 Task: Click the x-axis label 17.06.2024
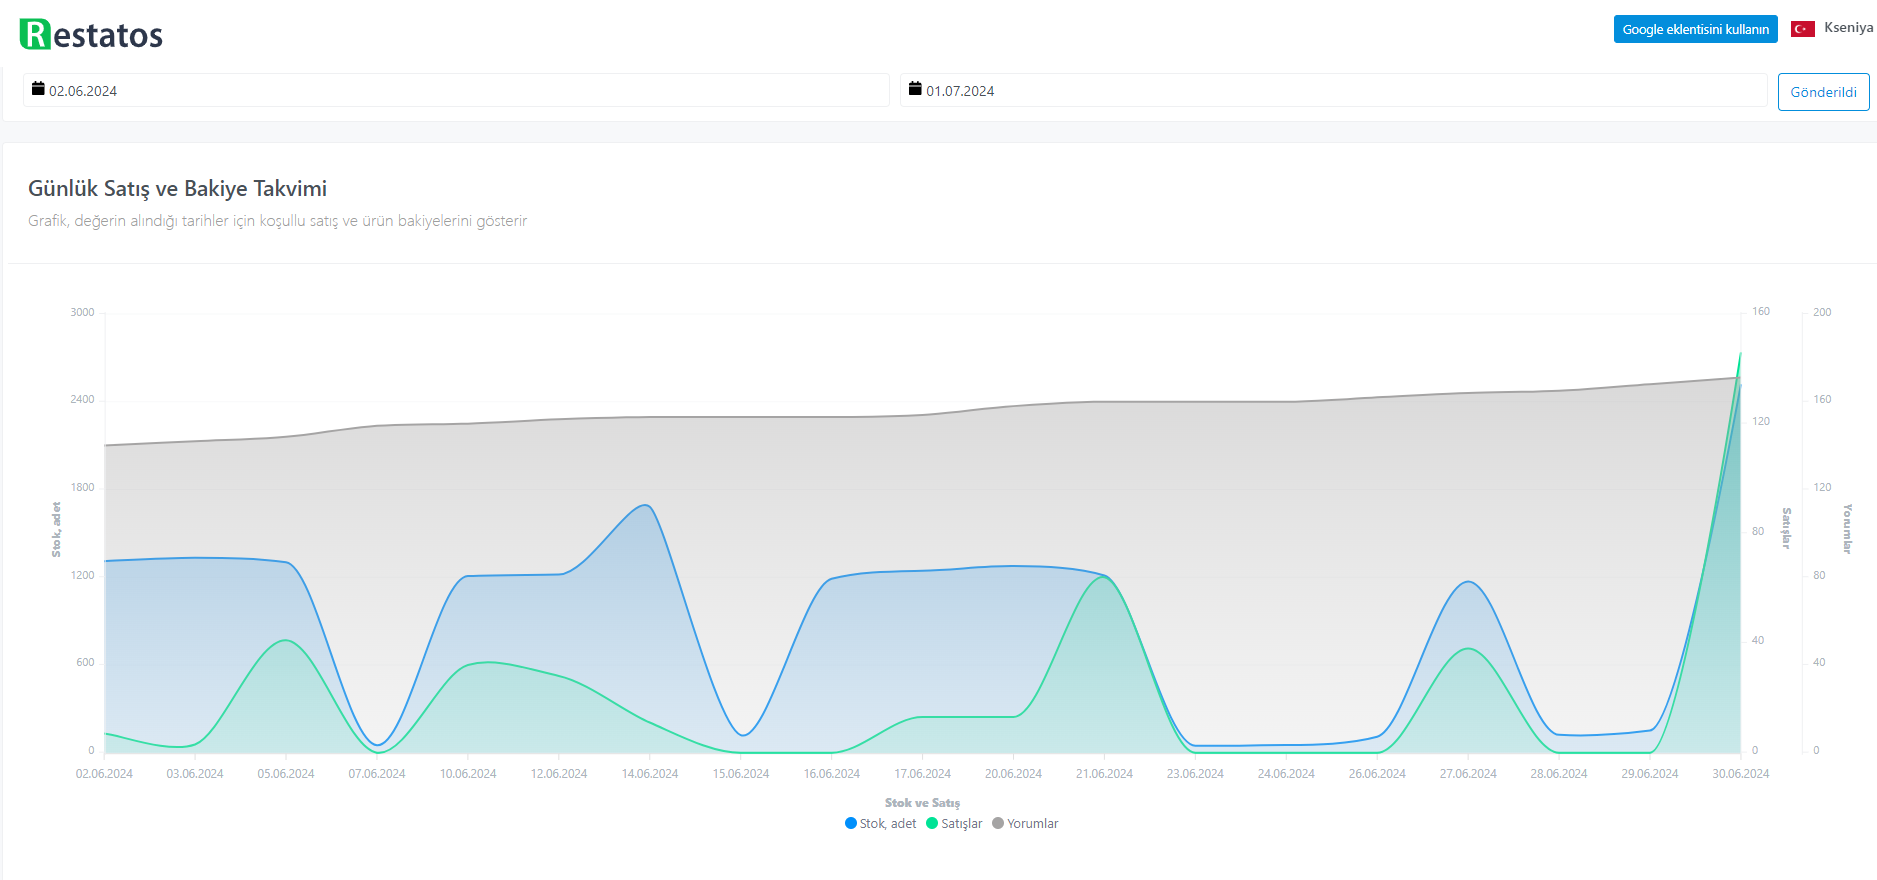[922, 774]
